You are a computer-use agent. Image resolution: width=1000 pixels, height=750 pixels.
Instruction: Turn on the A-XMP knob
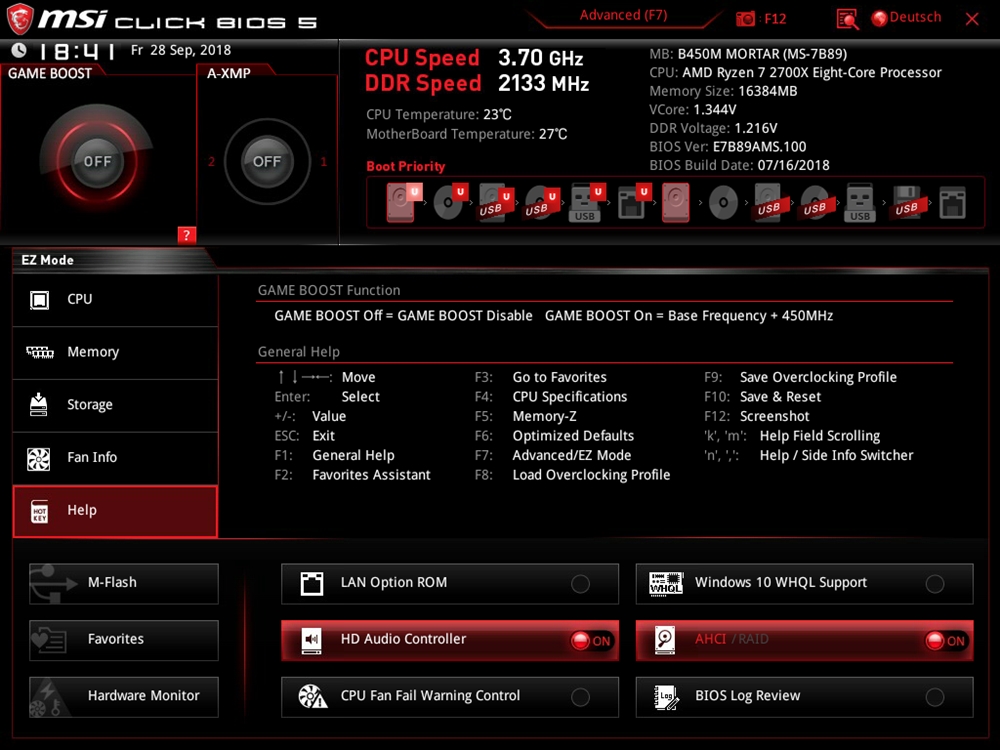pos(267,161)
